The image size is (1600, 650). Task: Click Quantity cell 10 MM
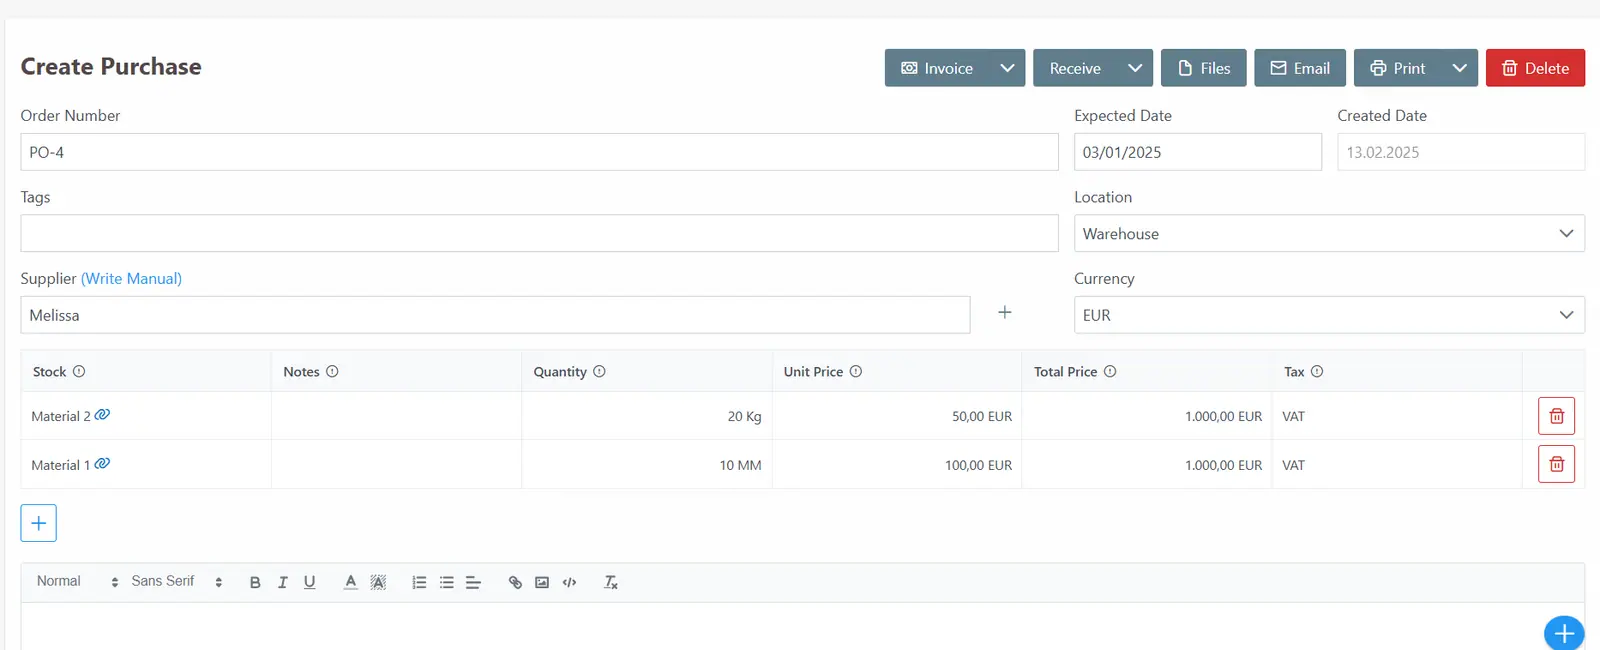pos(646,465)
